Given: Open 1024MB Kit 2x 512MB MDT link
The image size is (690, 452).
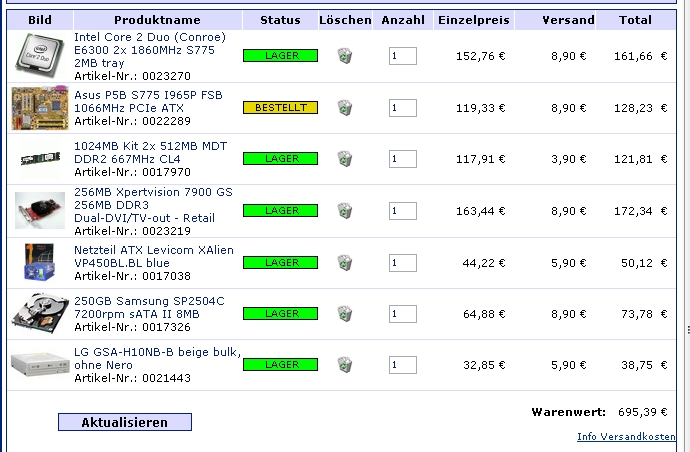Looking at the screenshot, I should [x=150, y=152].
